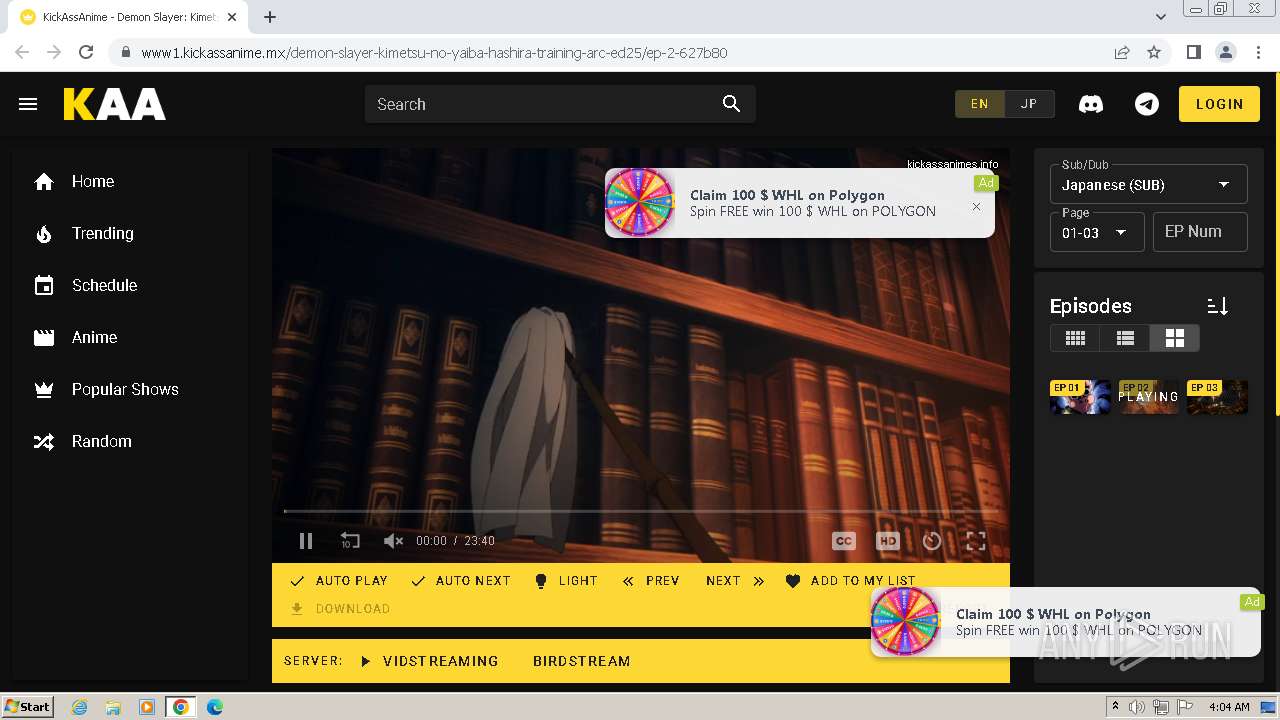Toggle the Auto Next option

tap(460, 581)
